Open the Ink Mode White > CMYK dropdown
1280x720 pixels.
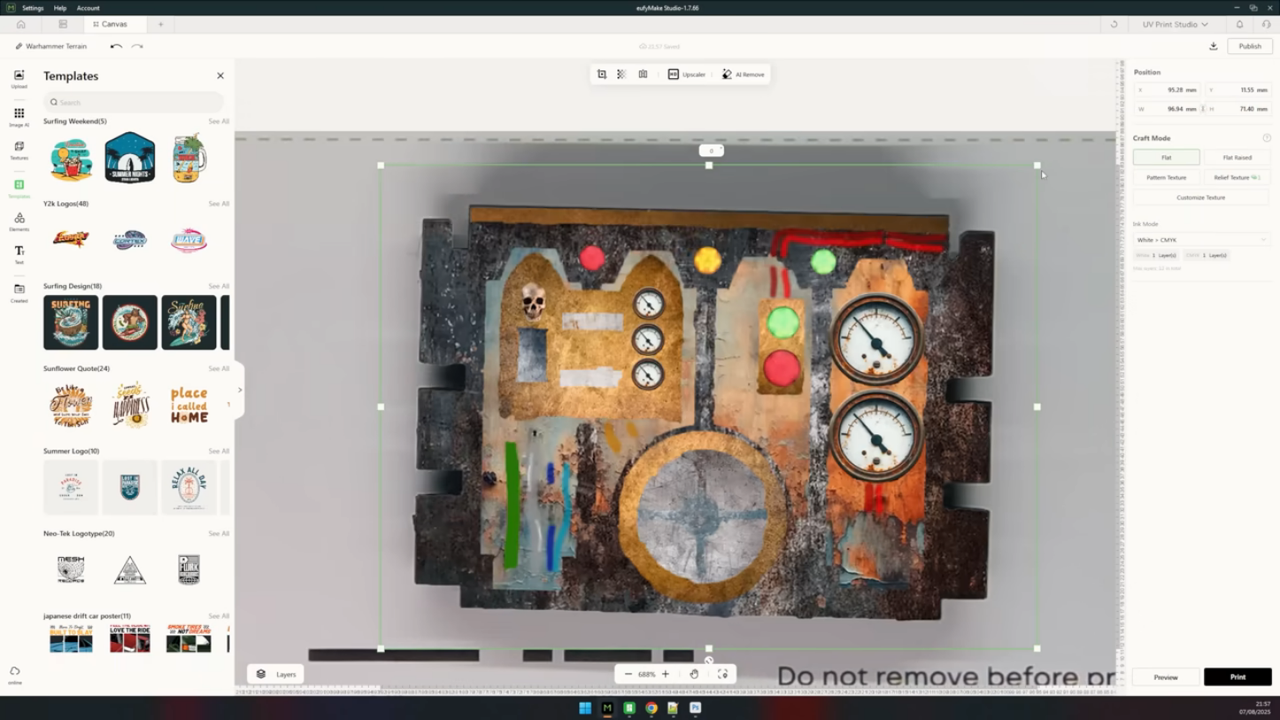pos(1200,240)
